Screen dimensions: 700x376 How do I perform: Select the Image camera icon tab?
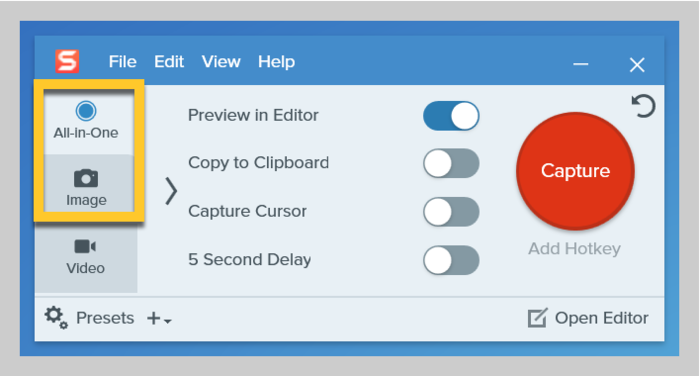point(86,179)
